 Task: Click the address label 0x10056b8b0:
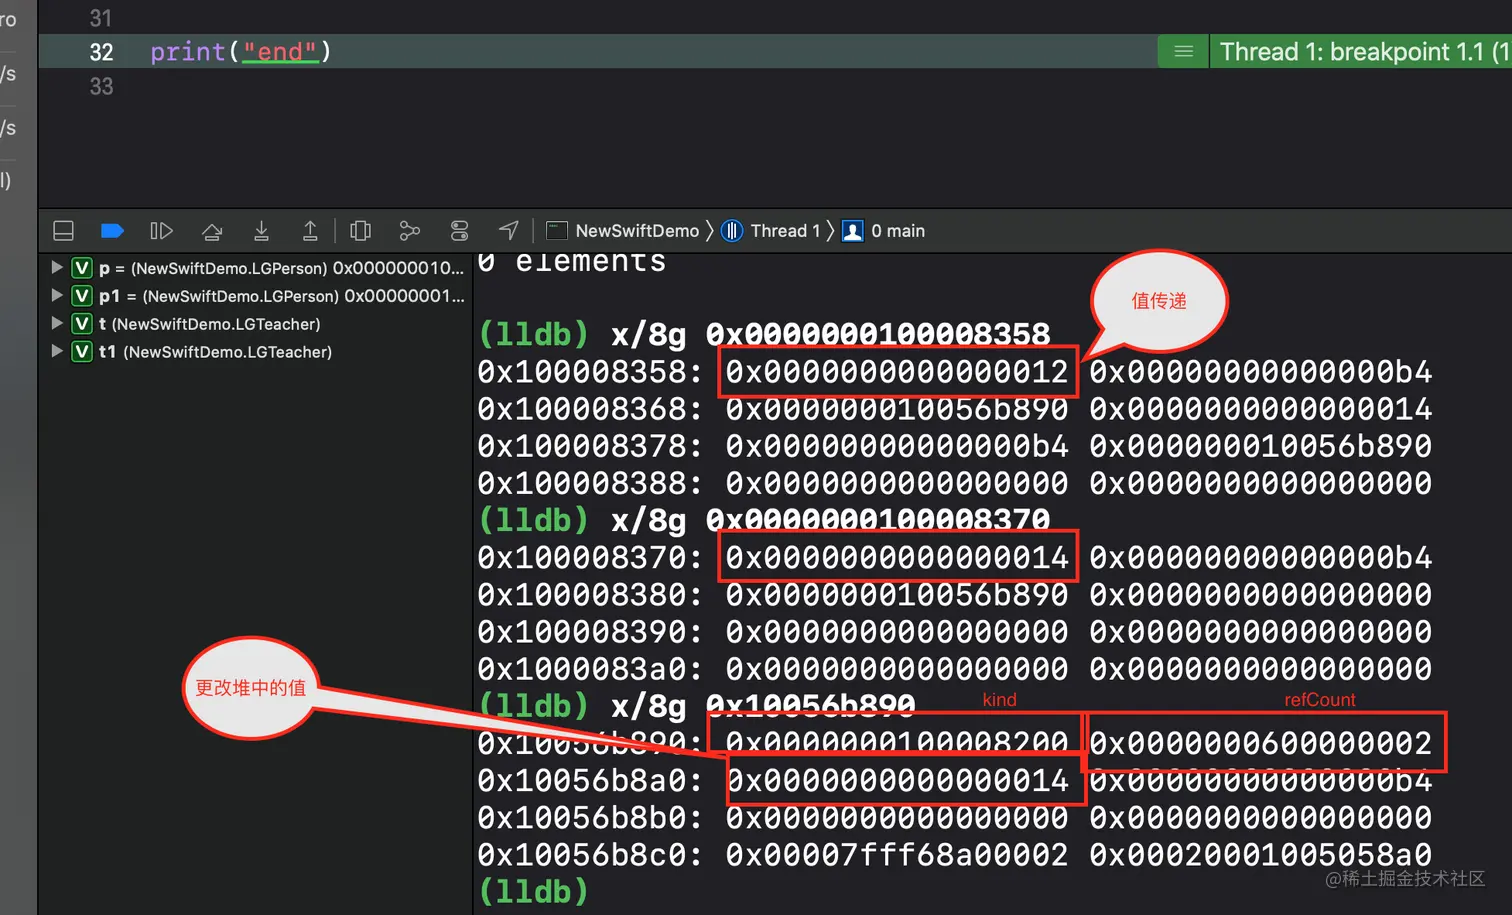[589, 818]
